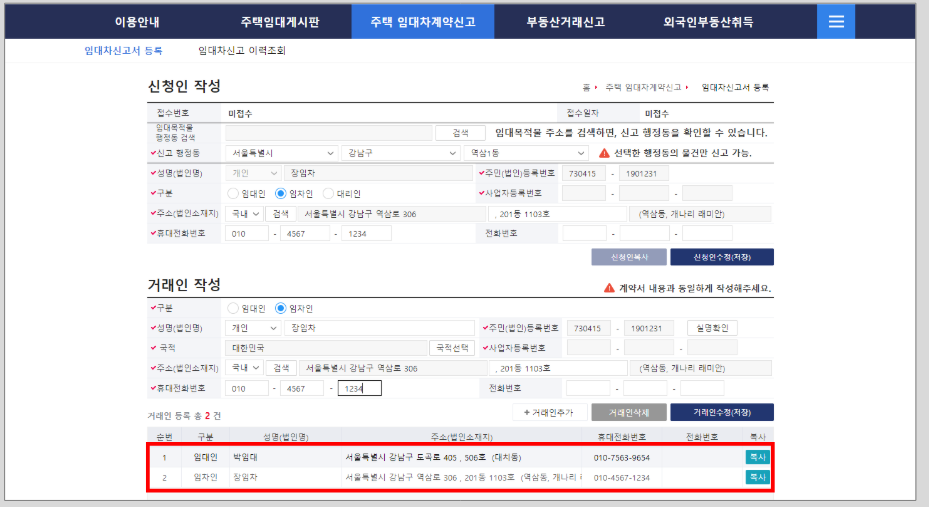Click warning icon beside 계약서 내용과 동일하게

tap(608, 288)
